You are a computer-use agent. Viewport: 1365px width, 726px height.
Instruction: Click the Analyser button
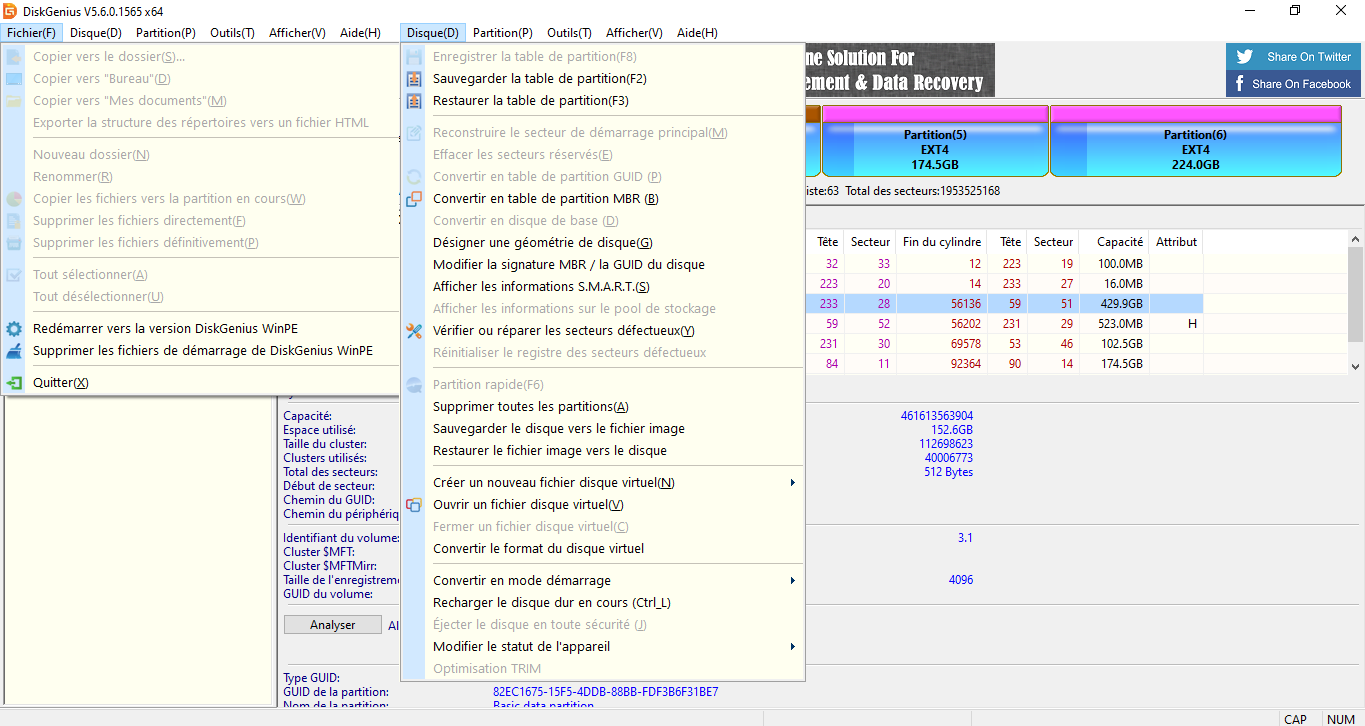[333, 625]
